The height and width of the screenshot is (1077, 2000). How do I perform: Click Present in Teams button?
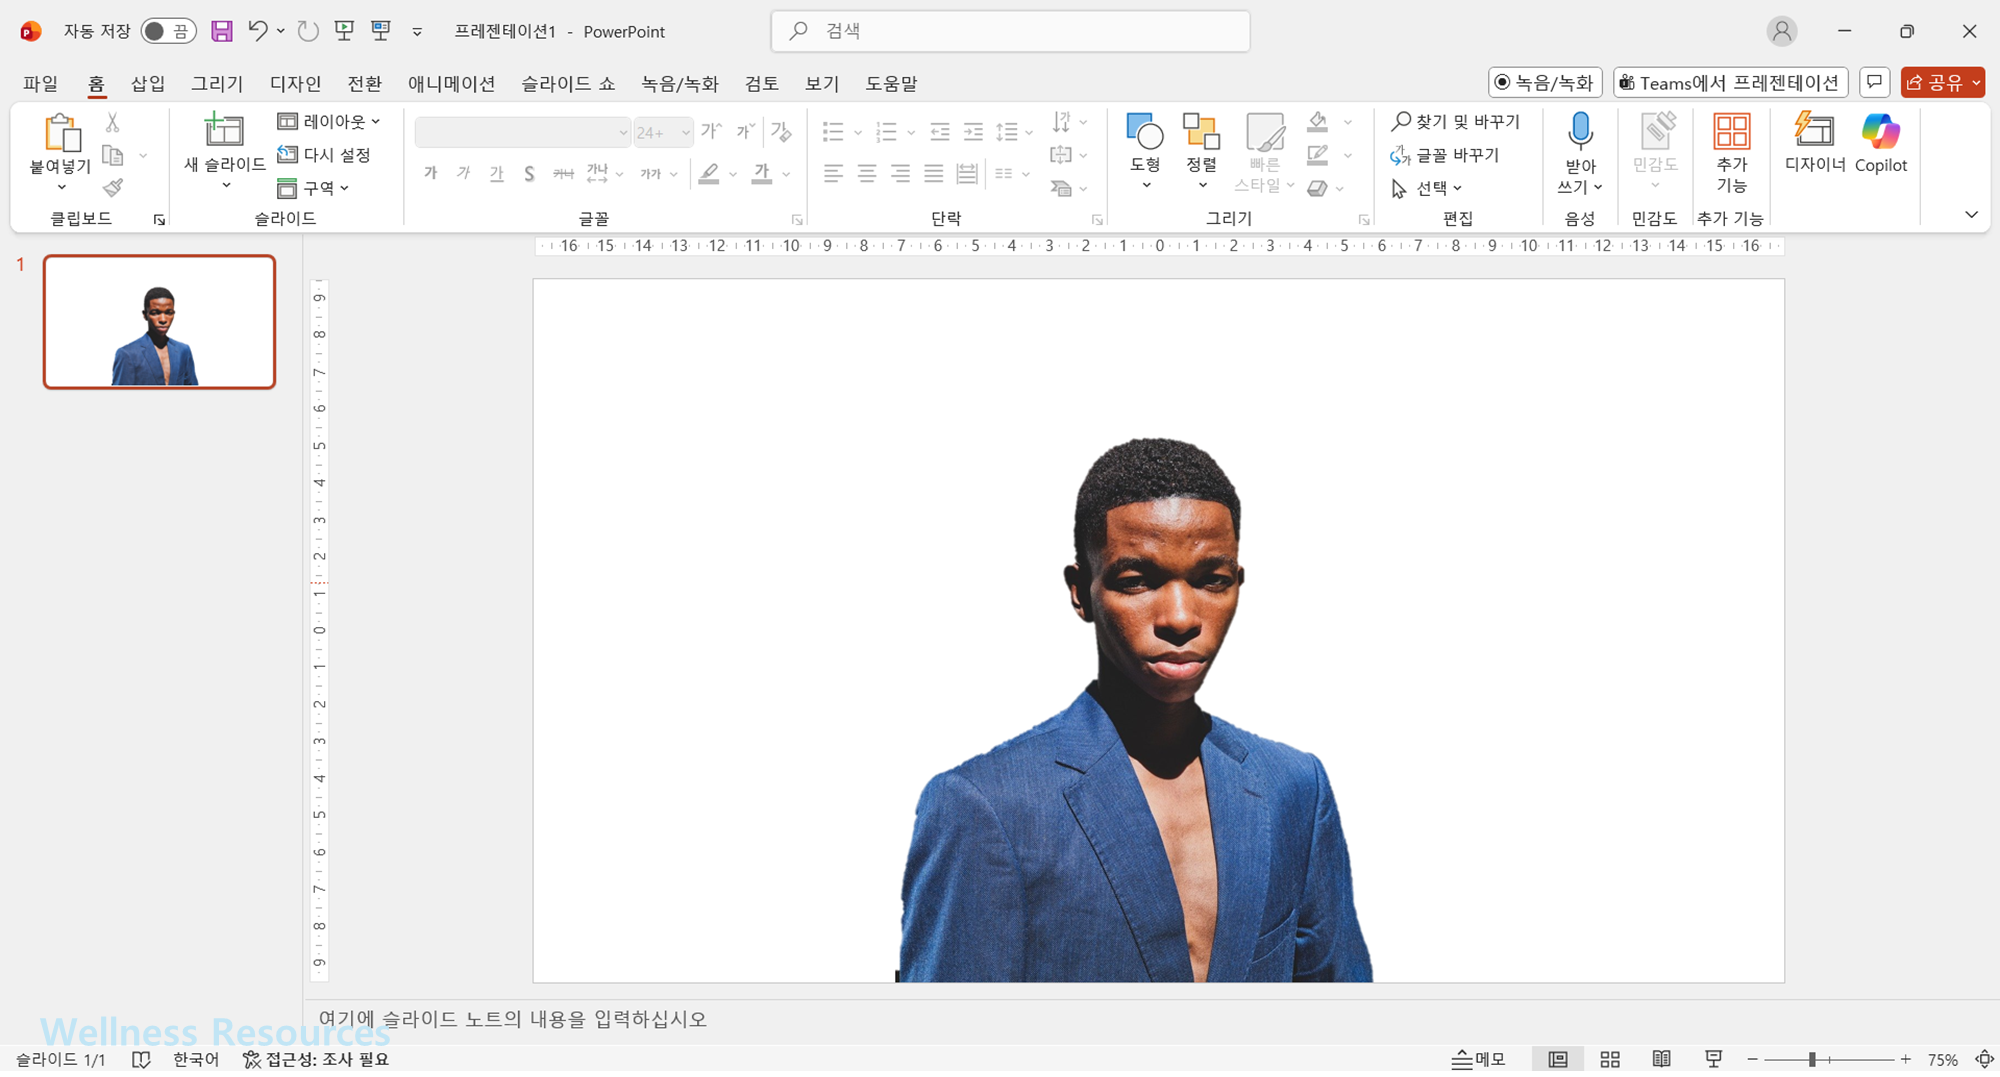(1730, 83)
